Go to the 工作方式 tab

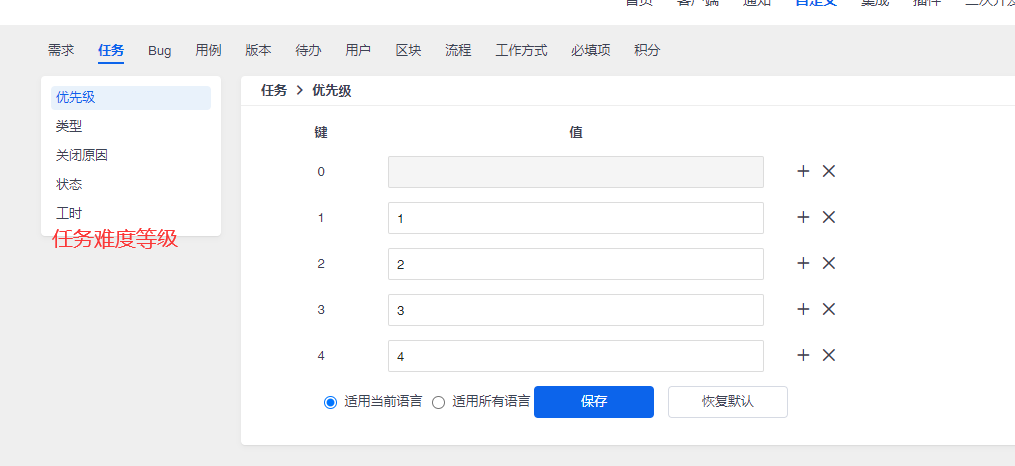[521, 50]
